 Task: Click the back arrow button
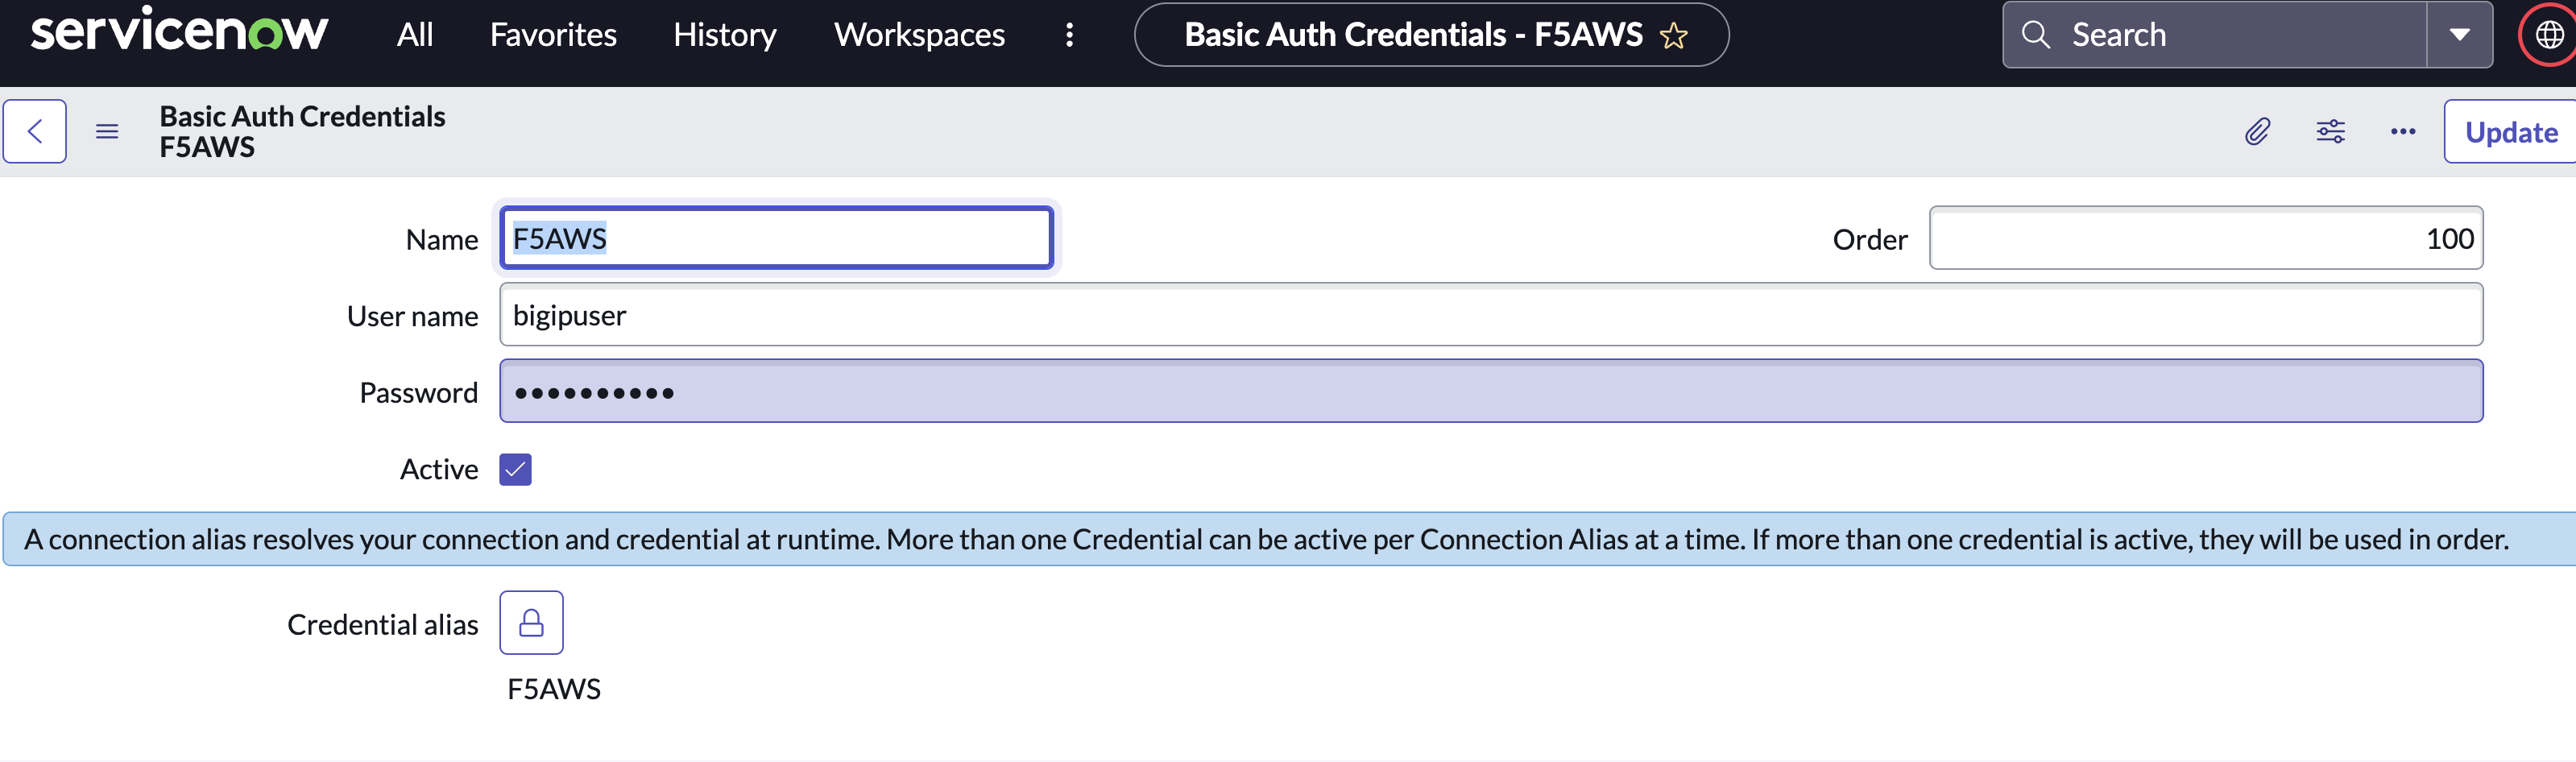point(35,131)
